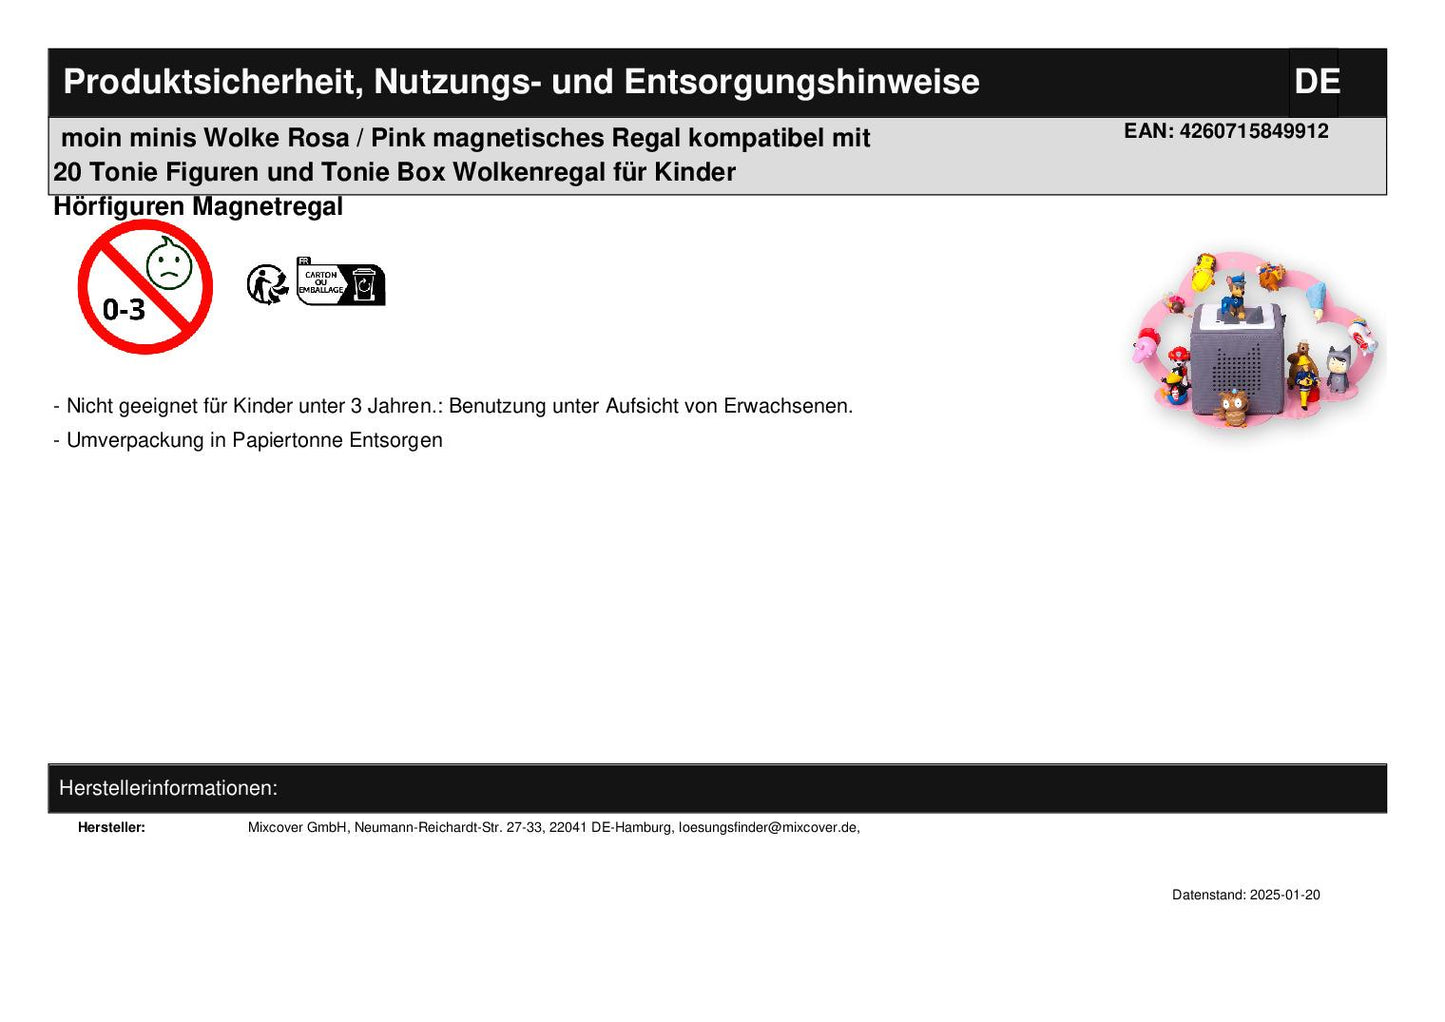The width and height of the screenshot is (1445, 1022).
Task: Click the red 0-3 age prohibition icon
Action: [x=145, y=287]
